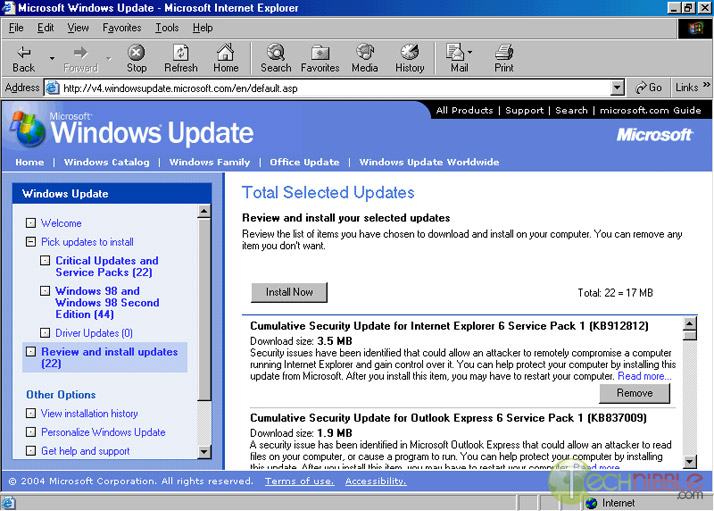Click the box next to Welcome

tap(31, 223)
